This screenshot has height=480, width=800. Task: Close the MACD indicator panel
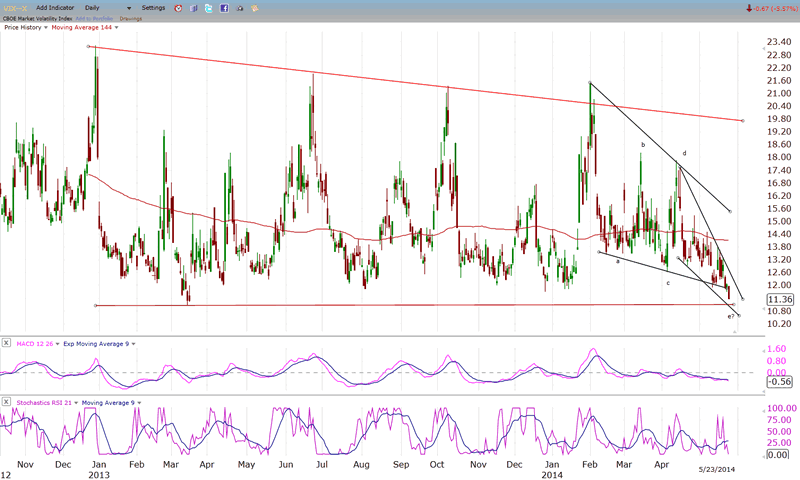pos(7,343)
